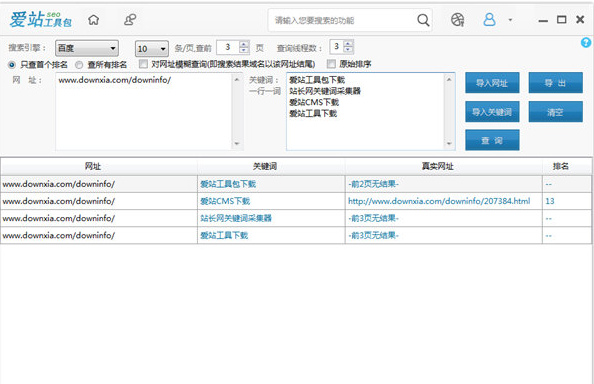594x384 pixels.
Task: Open the user account icon
Action: pyautogui.click(x=489, y=19)
